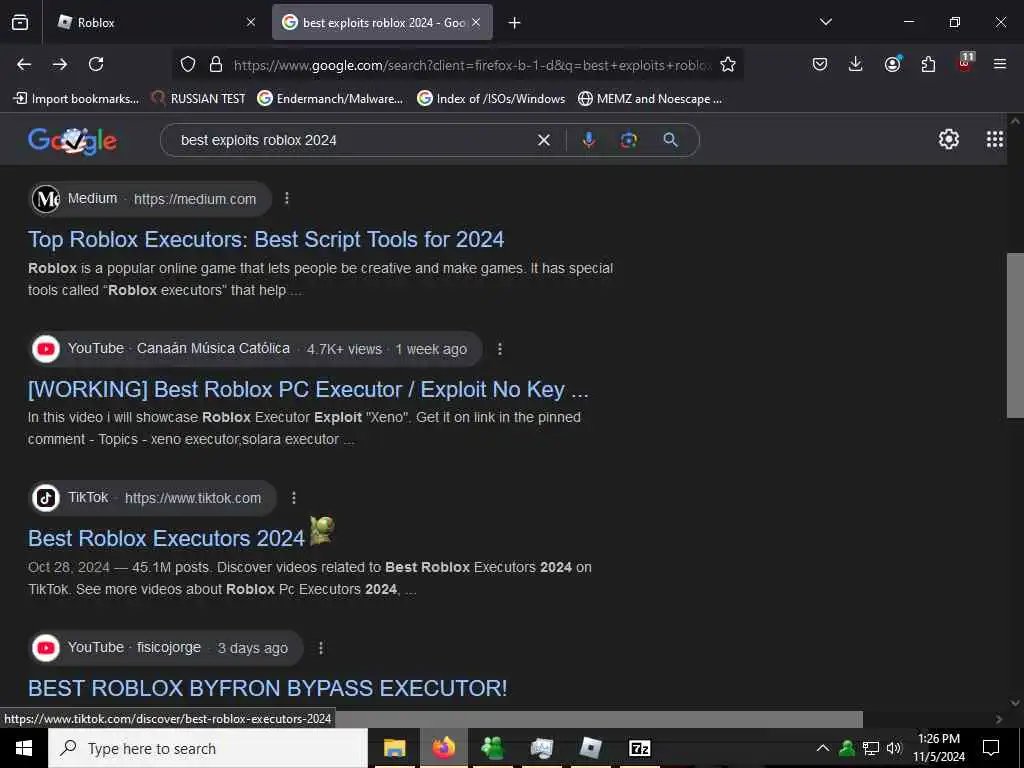Open Top Roblox Executors Medium article

click(x=266, y=239)
